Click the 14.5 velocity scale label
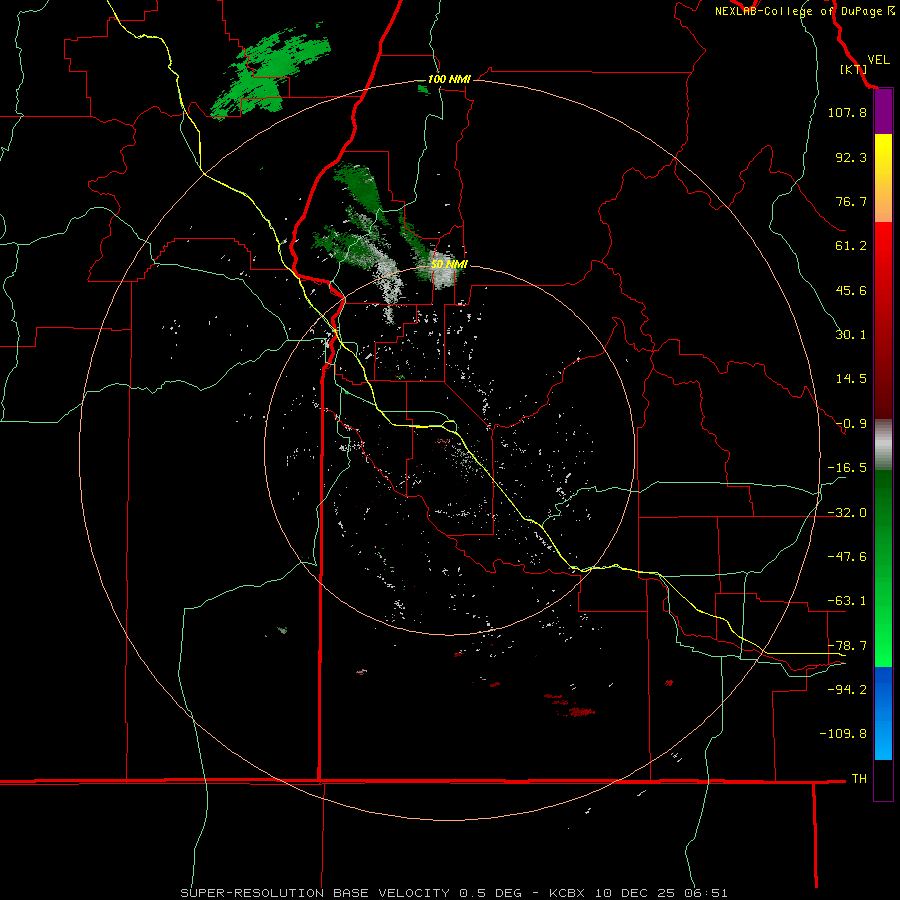 coord(851,379)
